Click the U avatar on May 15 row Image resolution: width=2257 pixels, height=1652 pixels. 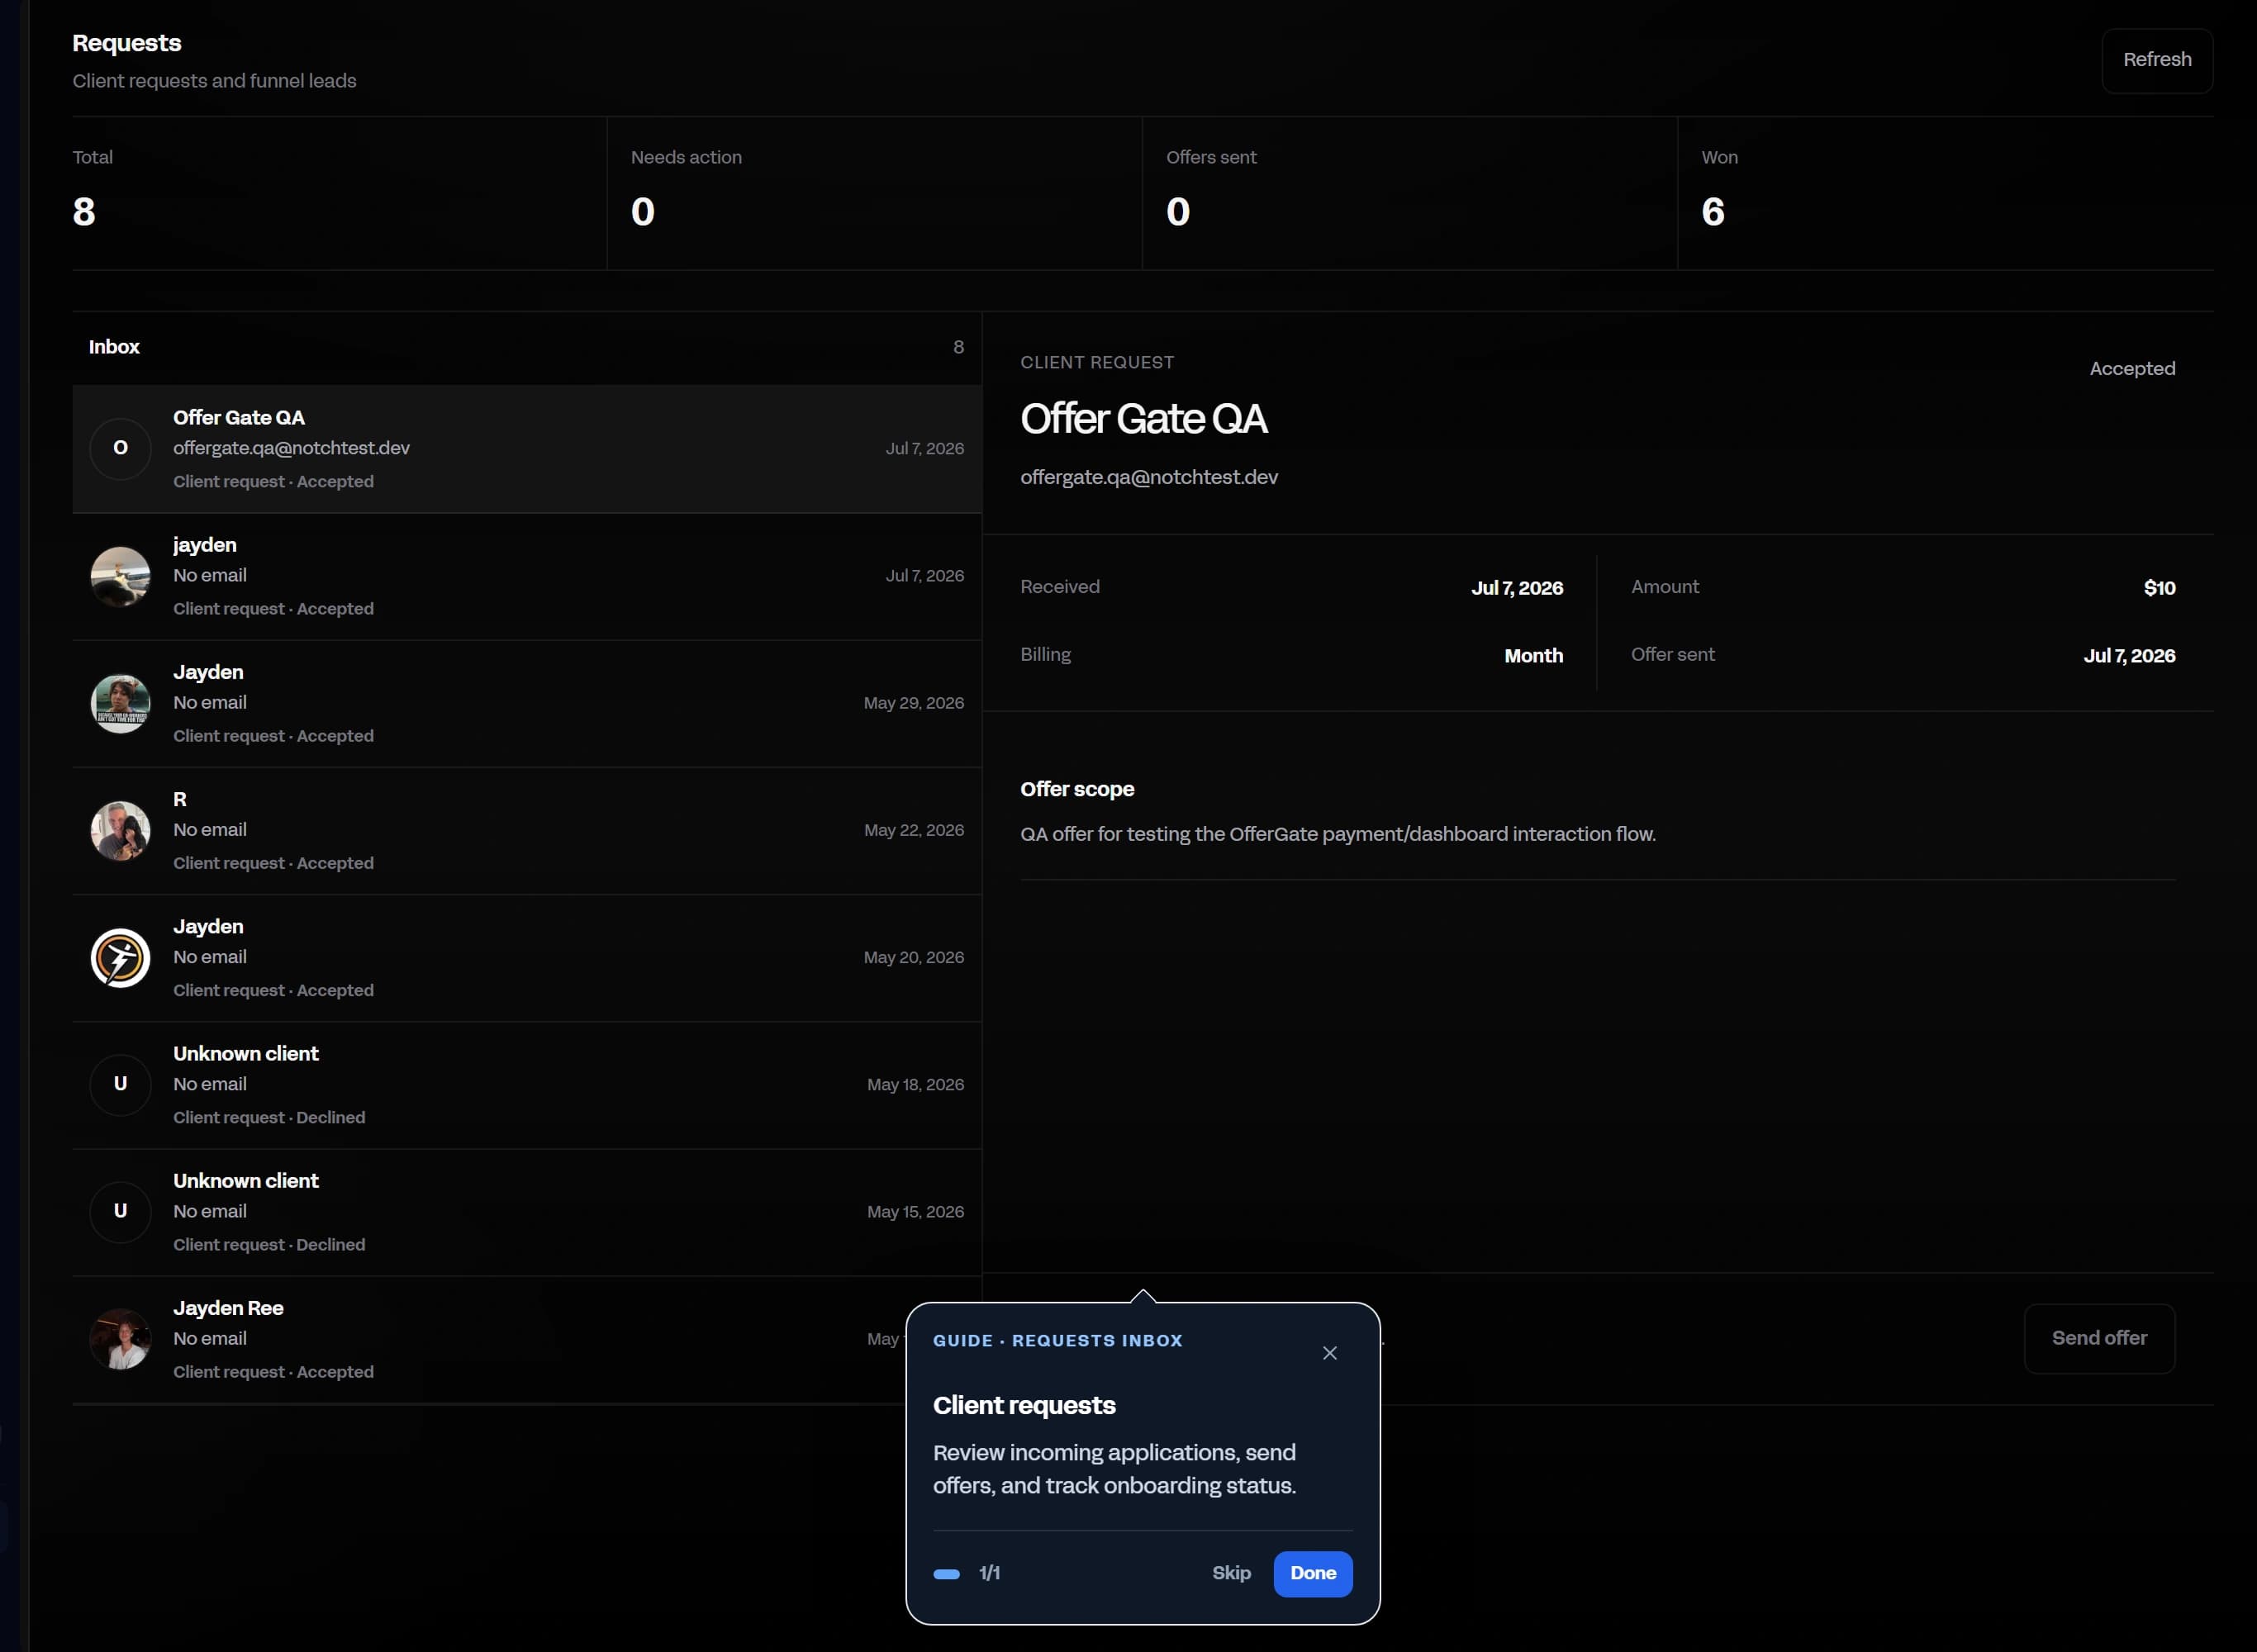[120, 1211]
